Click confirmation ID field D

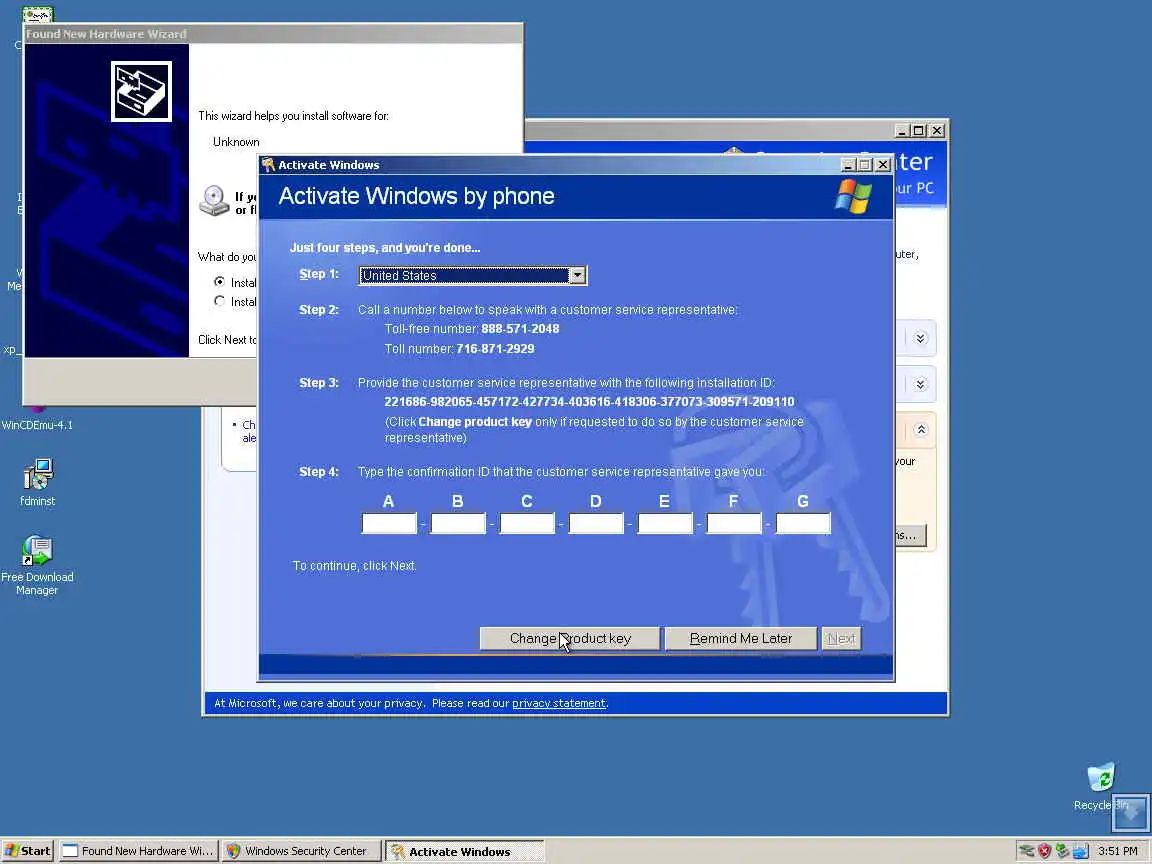pos(596,523)
